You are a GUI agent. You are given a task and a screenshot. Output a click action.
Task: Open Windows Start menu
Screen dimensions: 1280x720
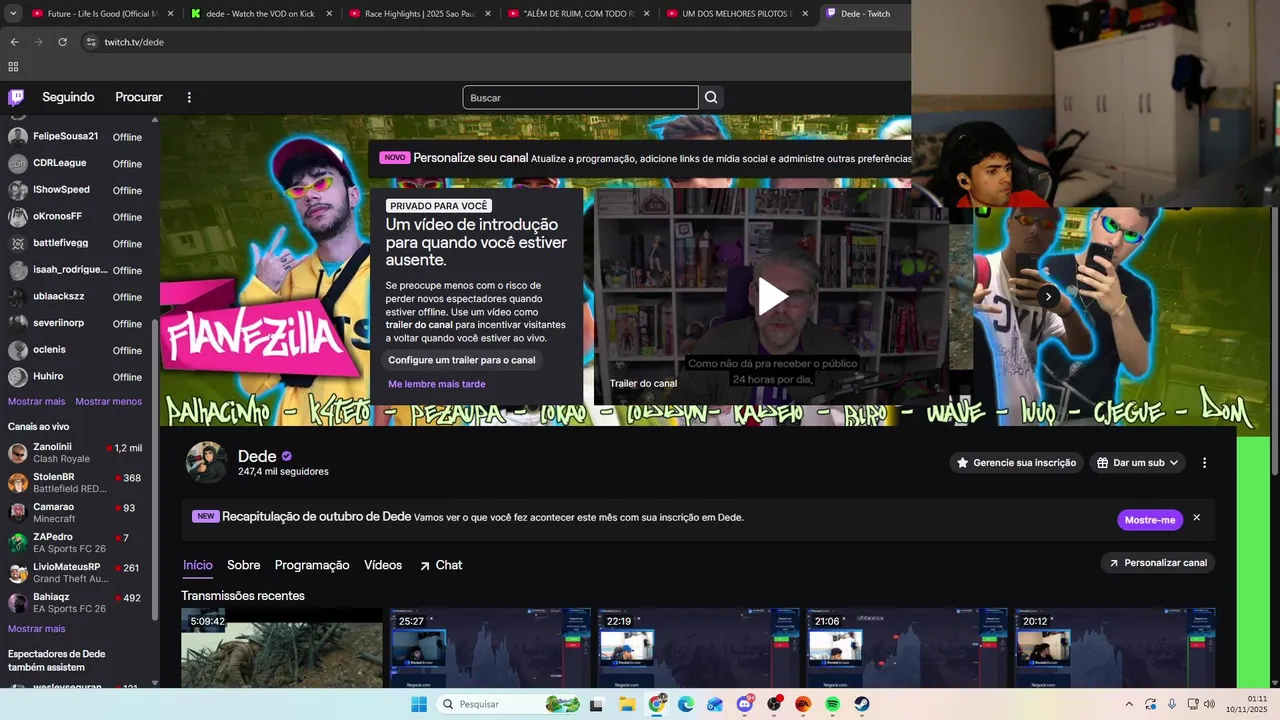[x=419, y=704]
